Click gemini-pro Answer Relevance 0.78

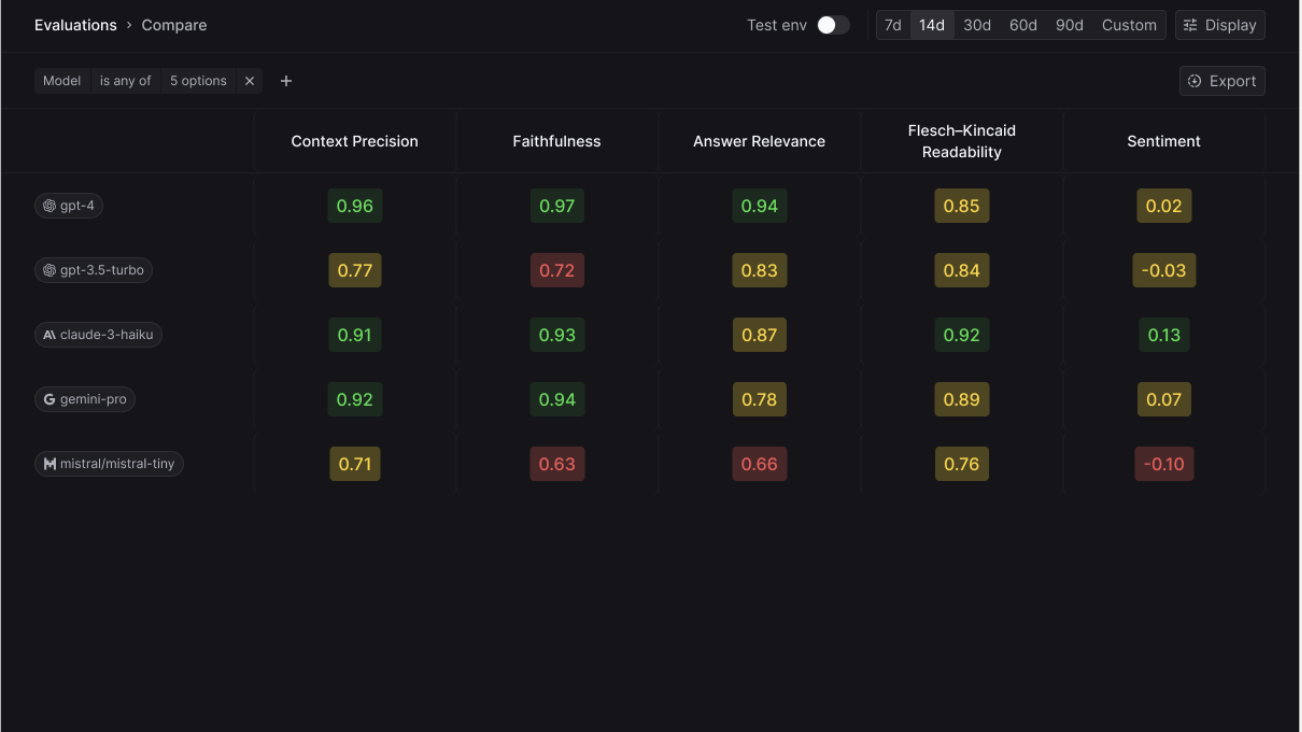[759, 399]
